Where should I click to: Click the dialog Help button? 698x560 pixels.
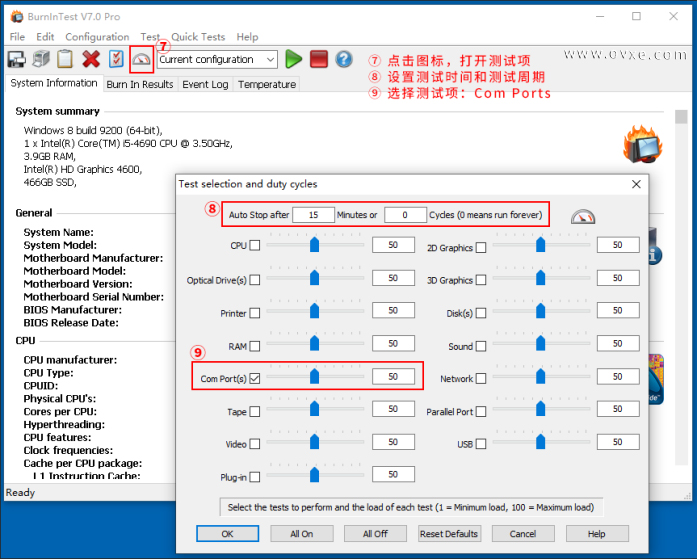597,534
